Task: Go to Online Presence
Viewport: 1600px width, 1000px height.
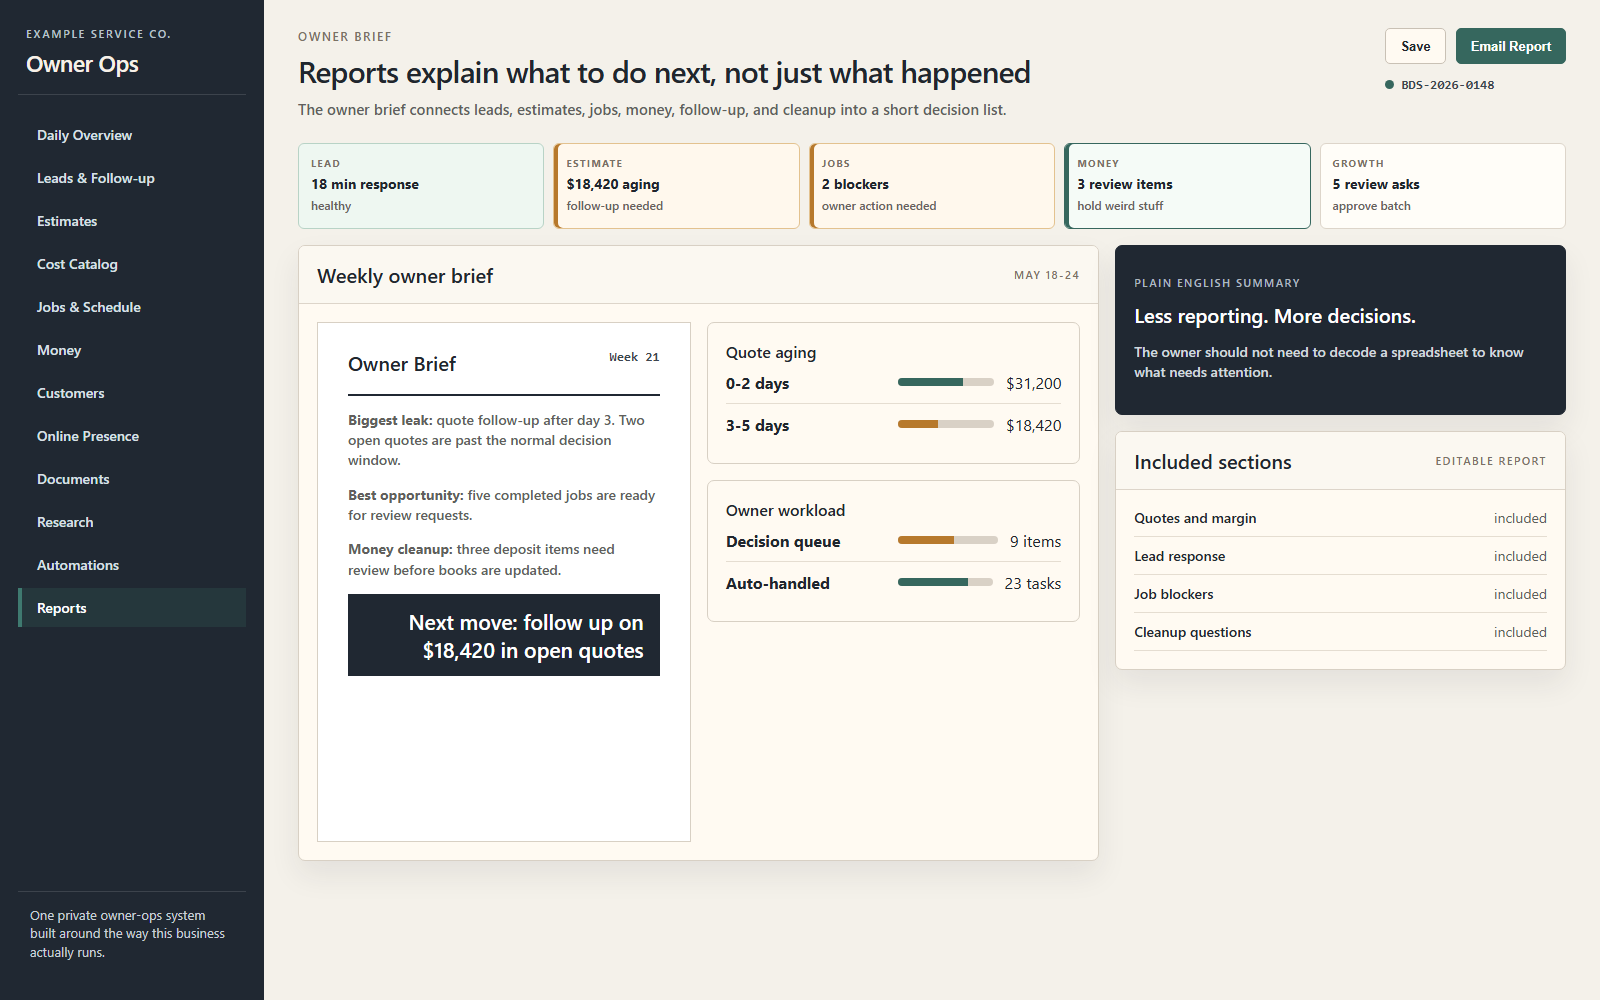Action: [132, 436]
